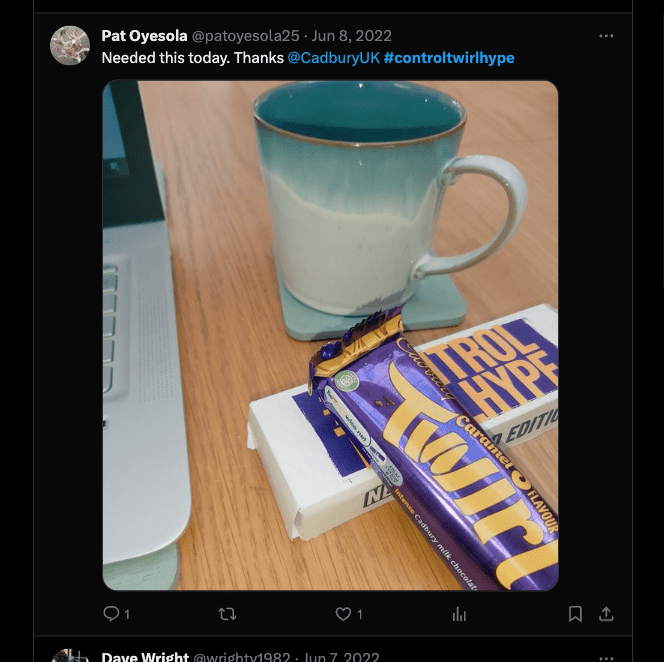Repost Pat Oyesola's Twirl tweet
664x662 pixels.
pyautogui.click(x=227, y=613)
